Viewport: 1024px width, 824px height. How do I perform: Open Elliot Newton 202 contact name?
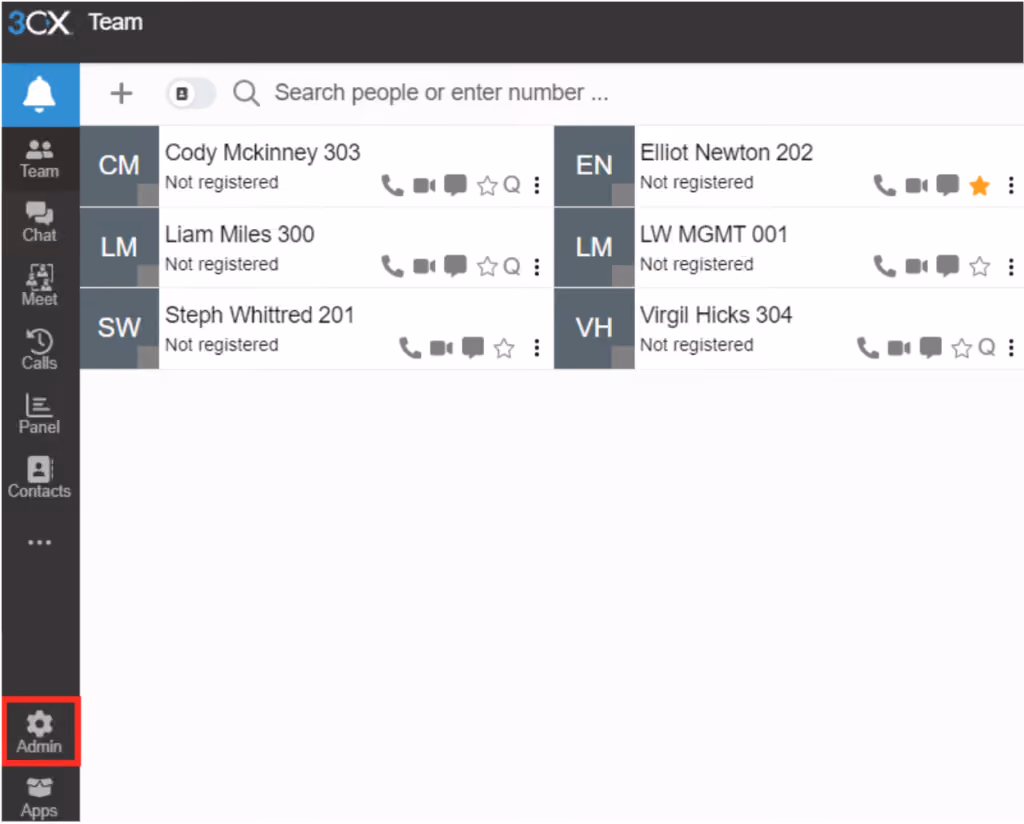coord(726,152)
